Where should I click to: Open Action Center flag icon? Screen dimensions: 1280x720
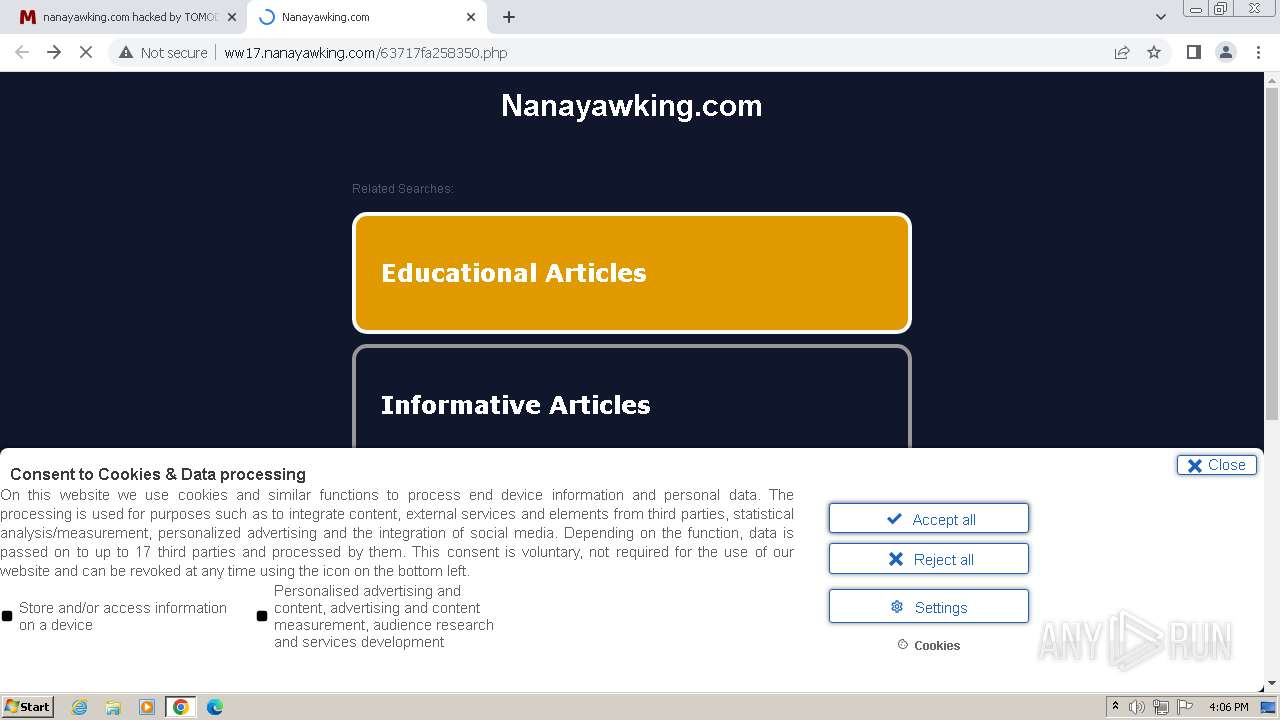[x=1185, y=707]
